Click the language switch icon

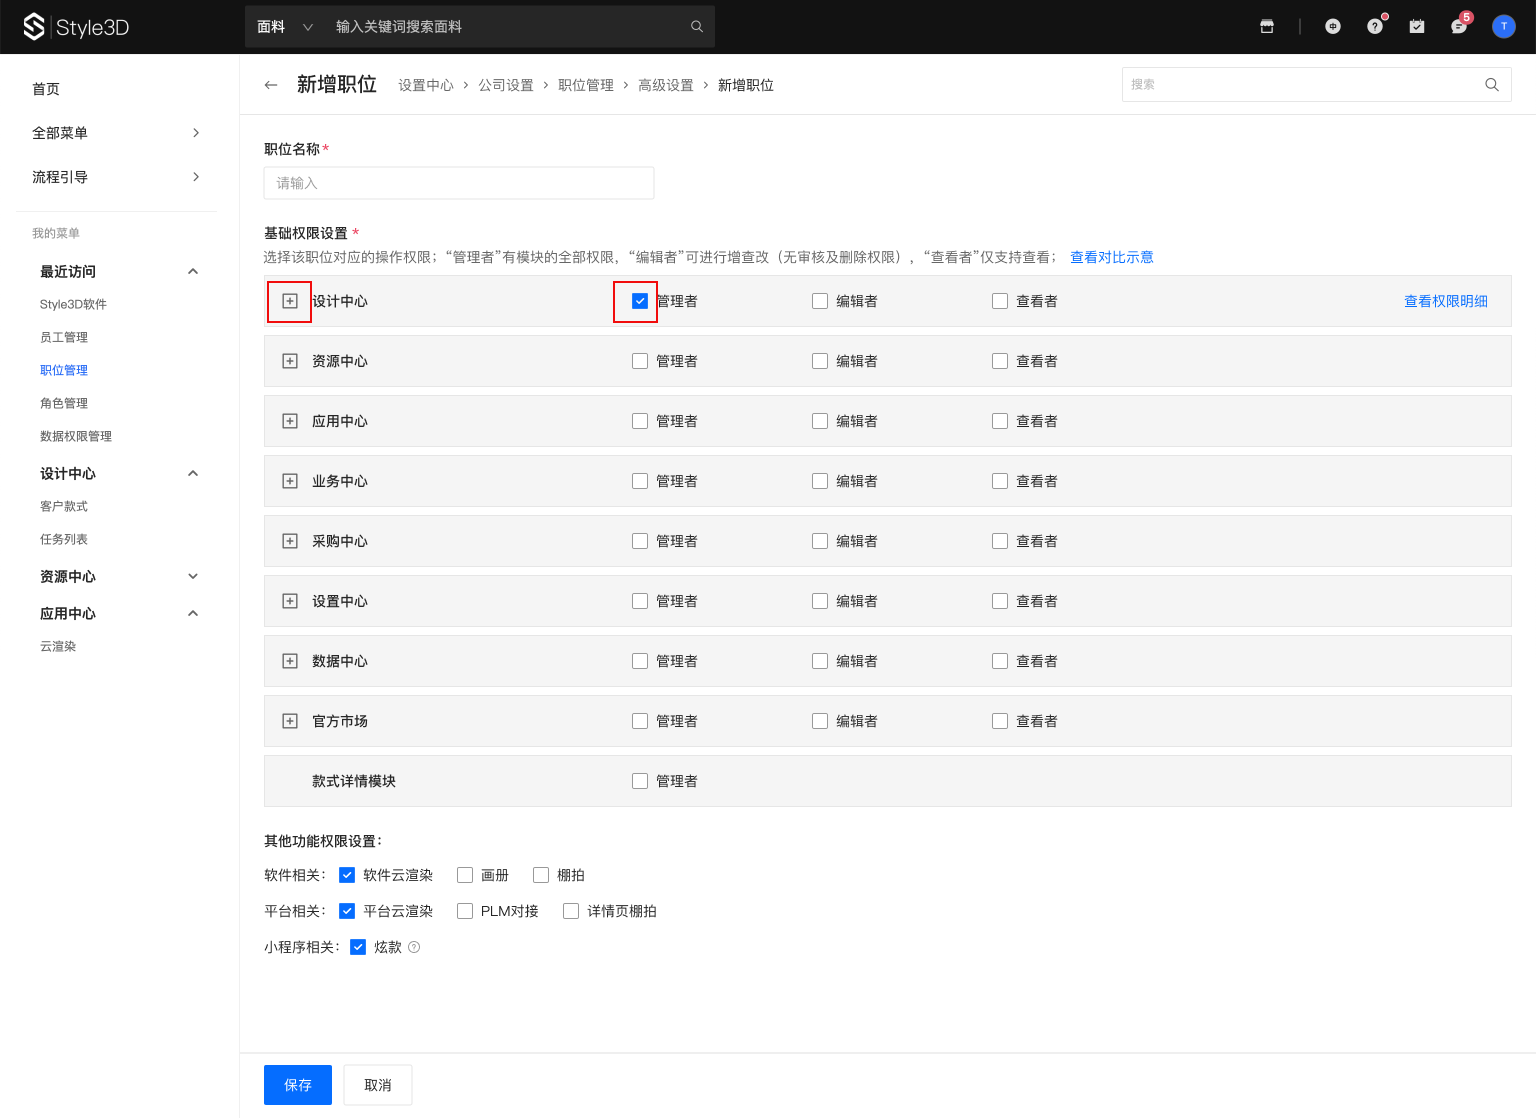point(1333,27)
